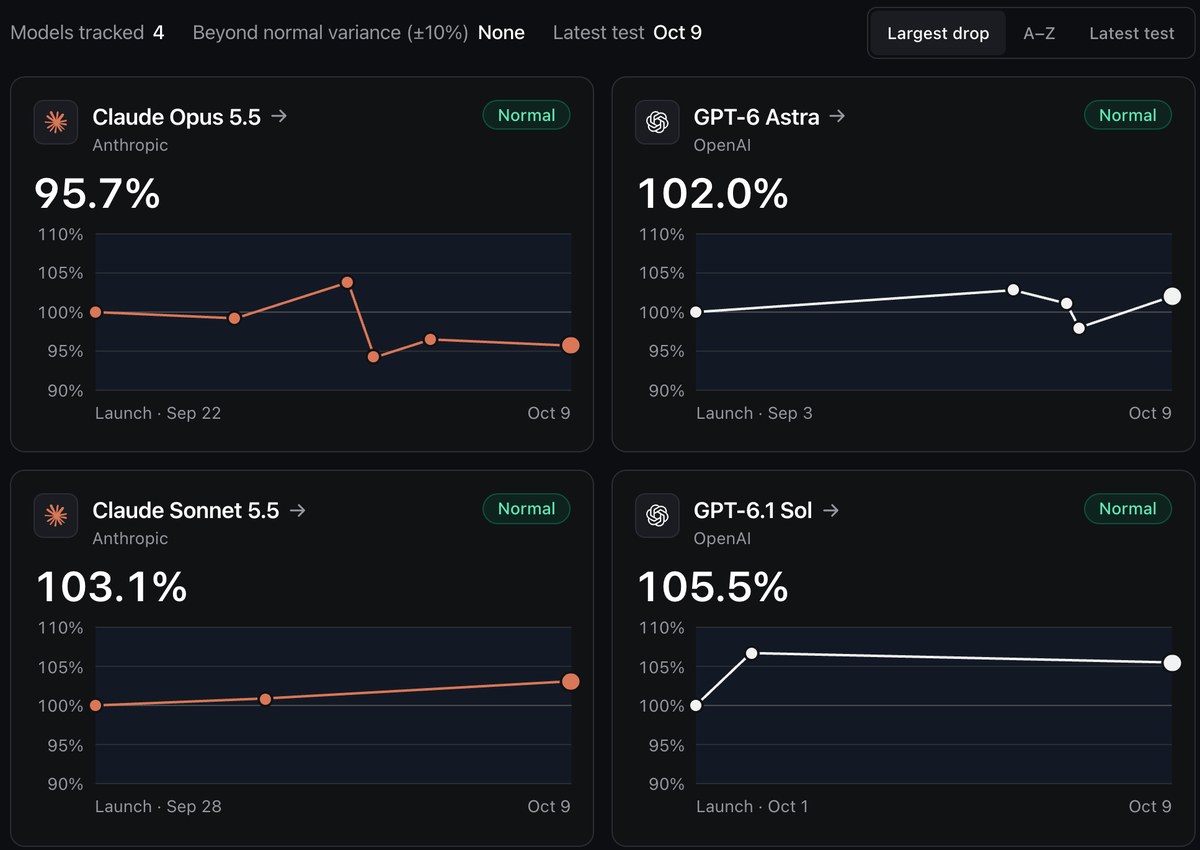Sort models by Largest drop
Screen dimensions: 1200x850
[x=938, y=33]
